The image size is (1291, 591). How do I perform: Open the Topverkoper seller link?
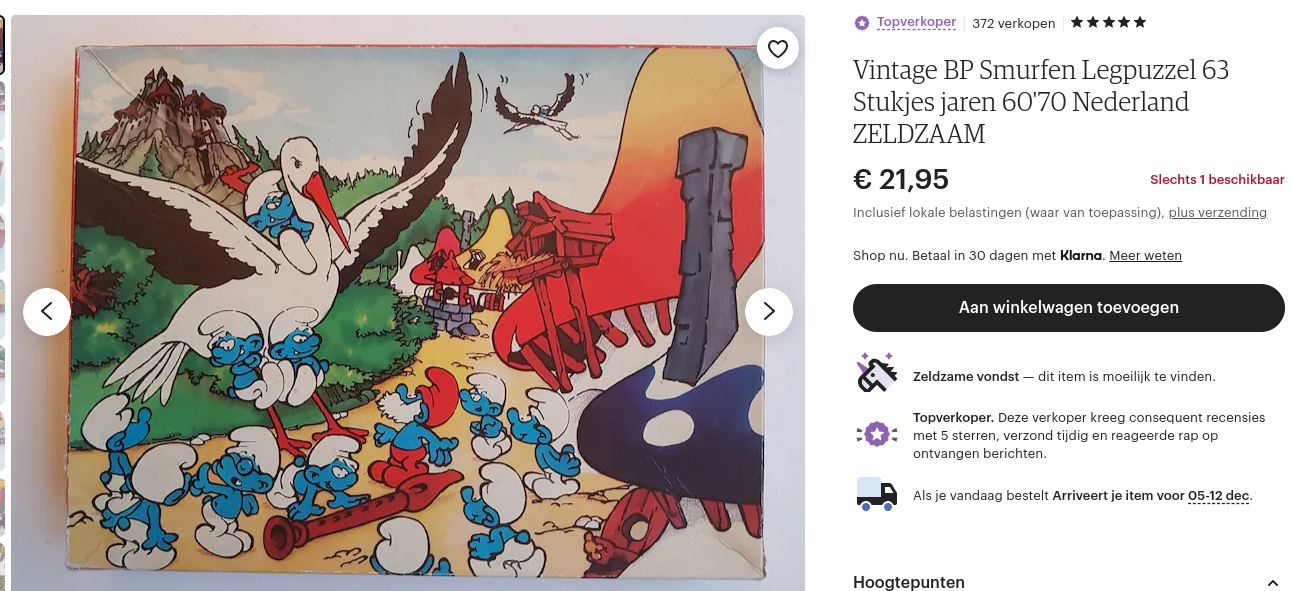point(916,22)
